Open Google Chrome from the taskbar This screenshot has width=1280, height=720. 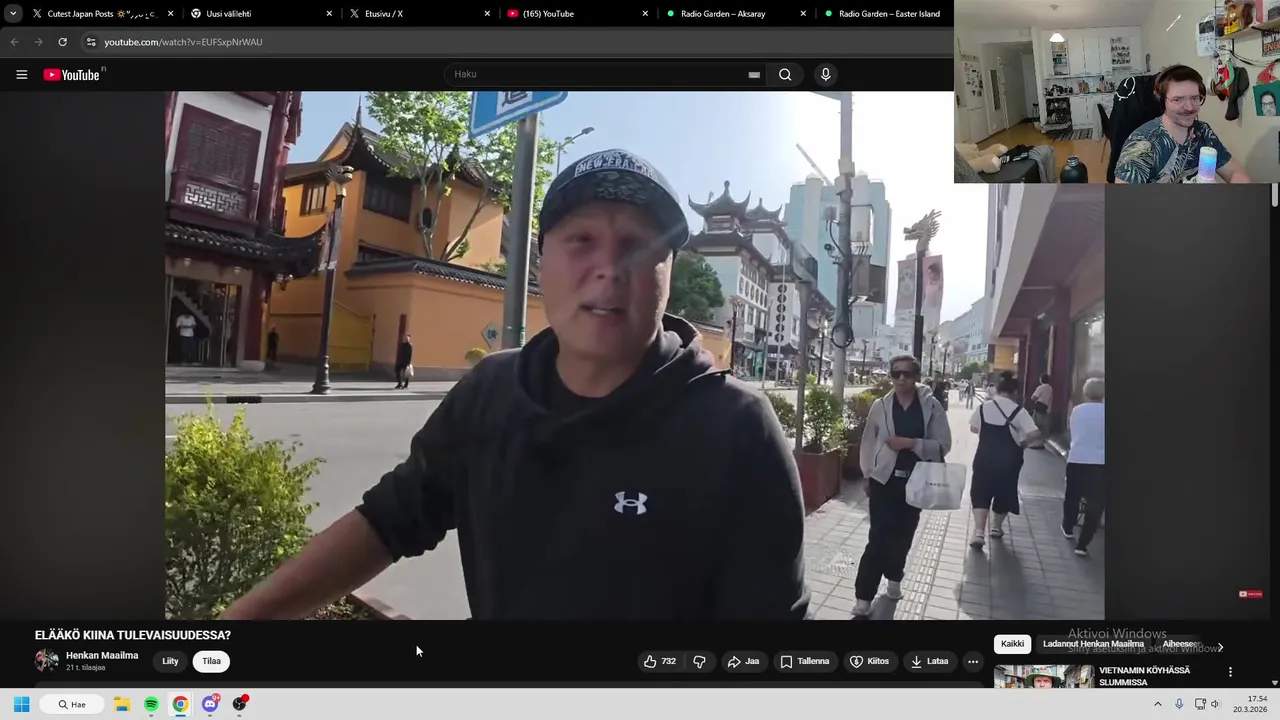tap(180, 704)
